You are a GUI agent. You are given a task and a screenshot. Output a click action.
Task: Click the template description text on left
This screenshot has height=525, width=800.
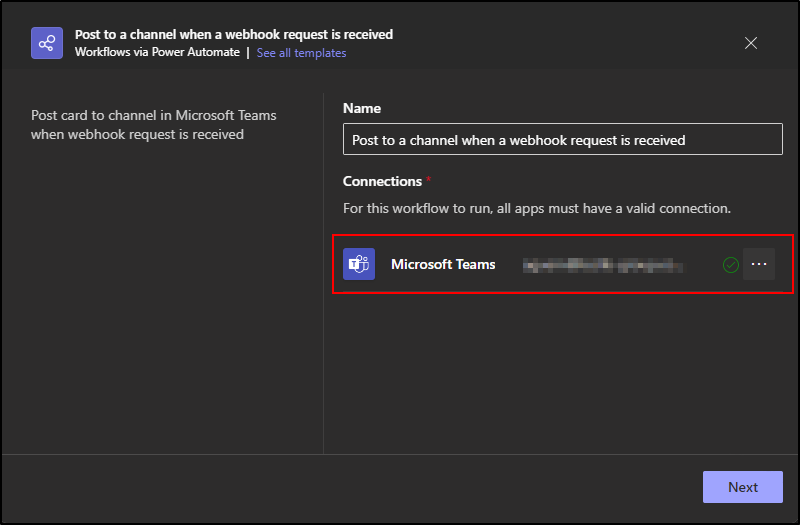tap(153, 124)
